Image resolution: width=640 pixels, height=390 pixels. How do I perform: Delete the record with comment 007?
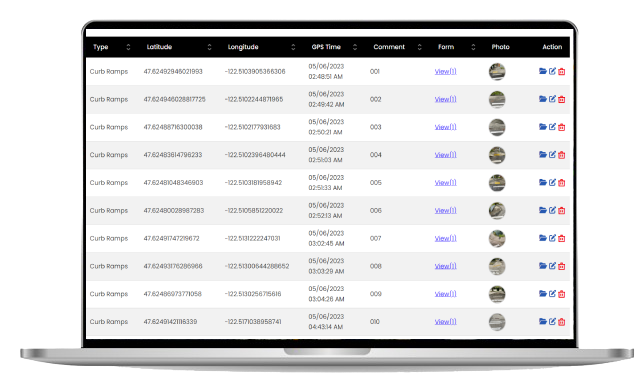coord(562,238)
